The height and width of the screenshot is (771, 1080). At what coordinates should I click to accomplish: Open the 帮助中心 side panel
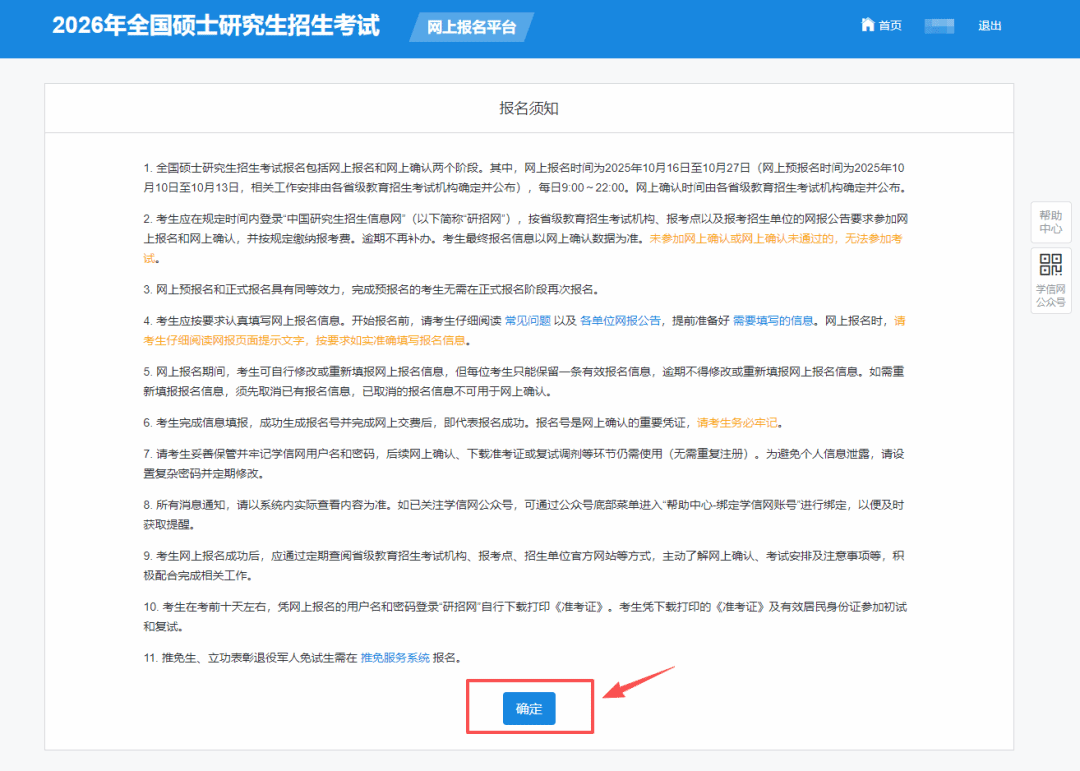(x=1050, y=222)
